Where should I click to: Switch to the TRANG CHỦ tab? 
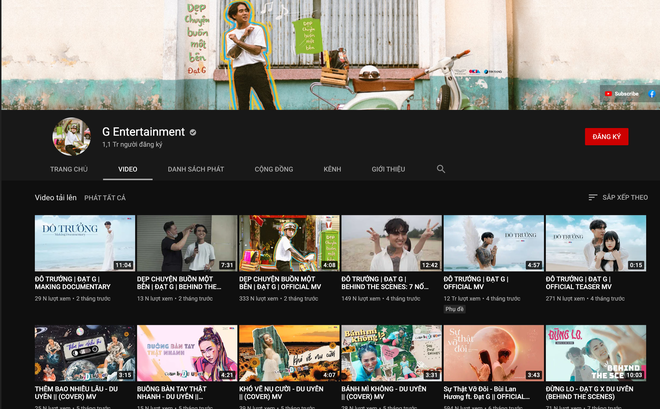coord(69,169)
